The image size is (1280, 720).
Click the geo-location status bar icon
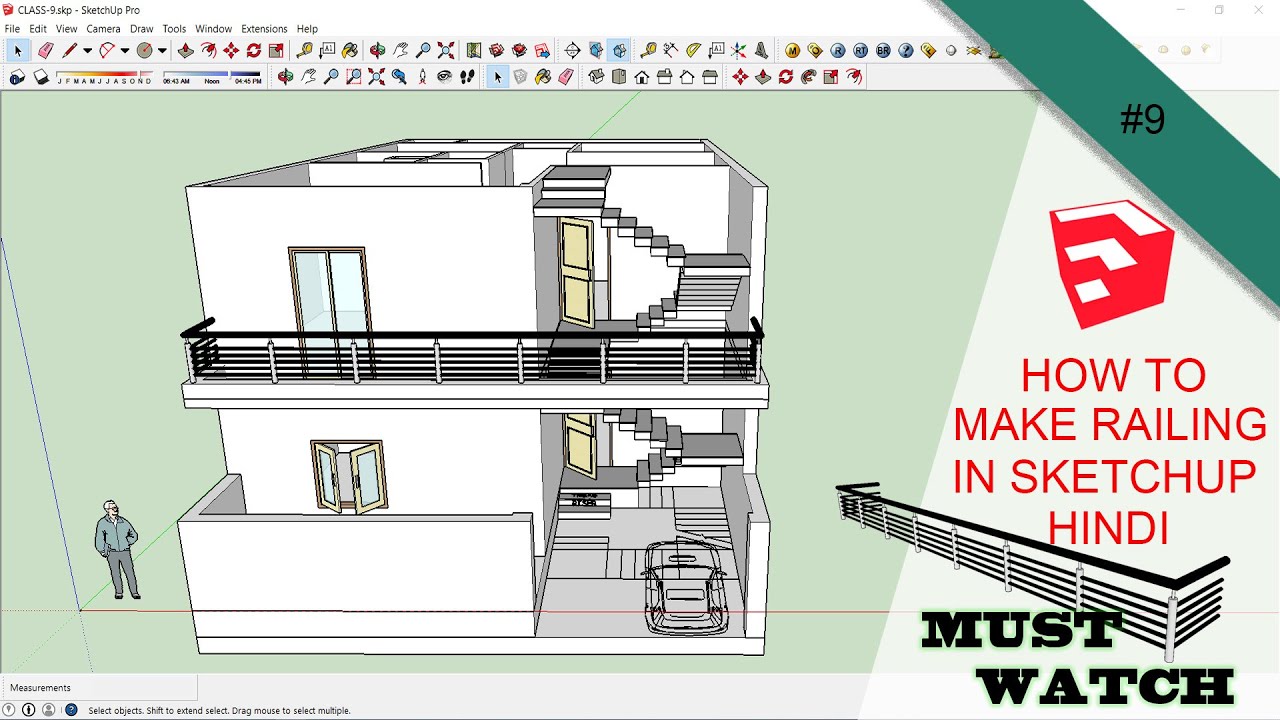point(9,710)
